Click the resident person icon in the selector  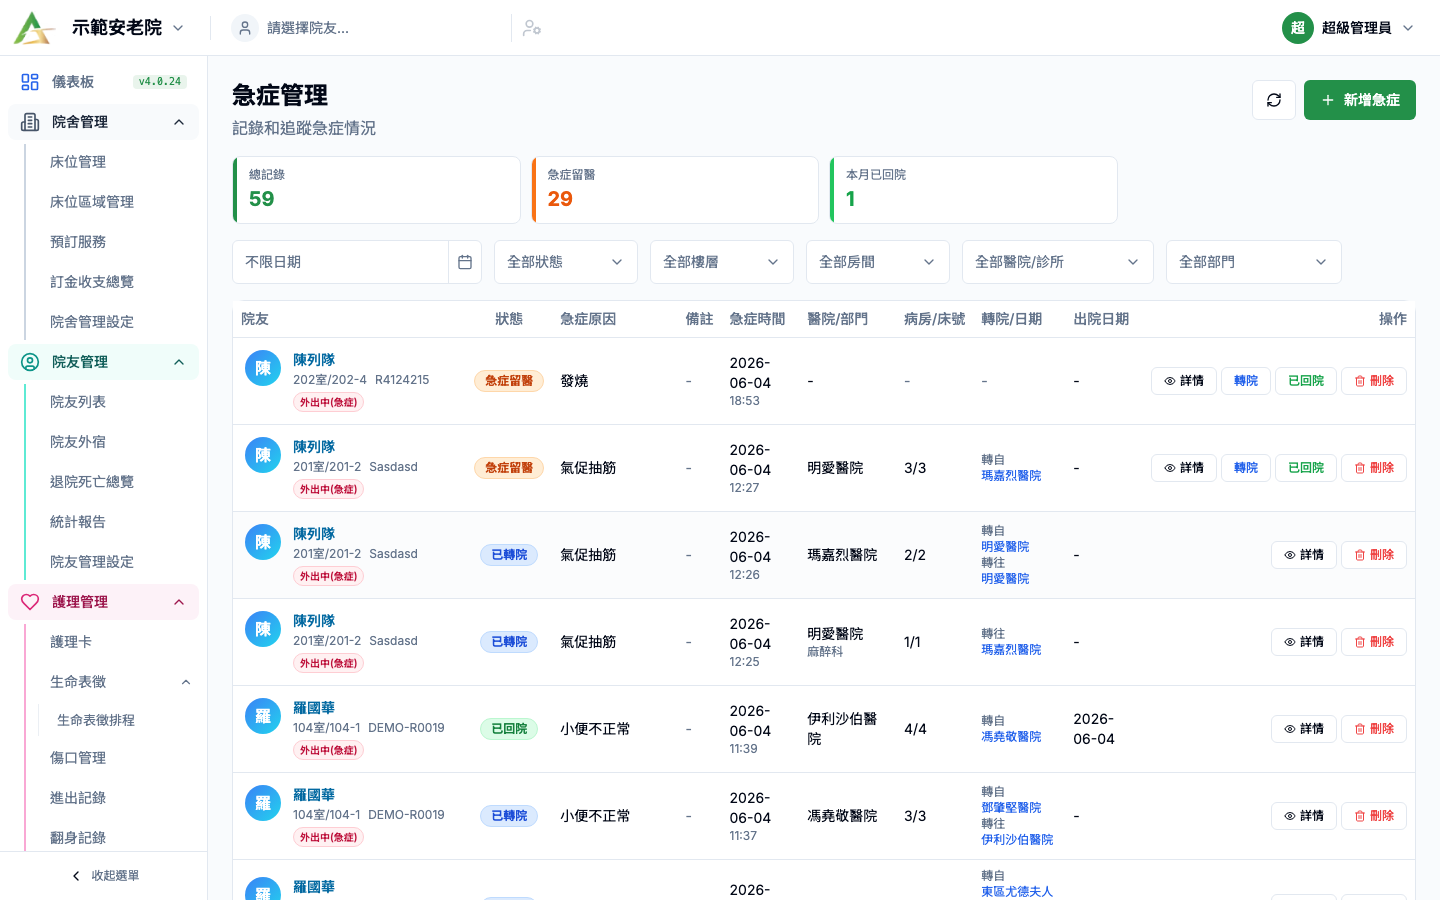click(x=245, y=28)
